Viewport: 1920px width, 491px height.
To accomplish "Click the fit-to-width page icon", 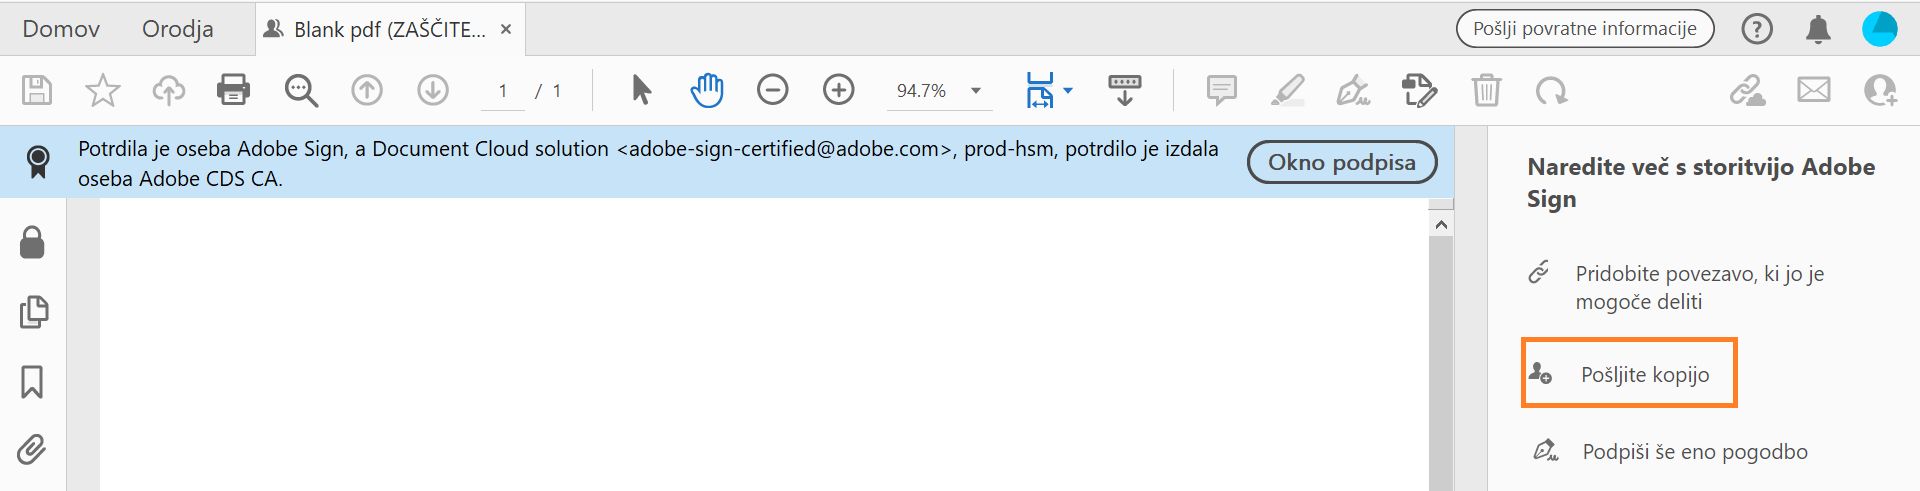I will 1040,91.
